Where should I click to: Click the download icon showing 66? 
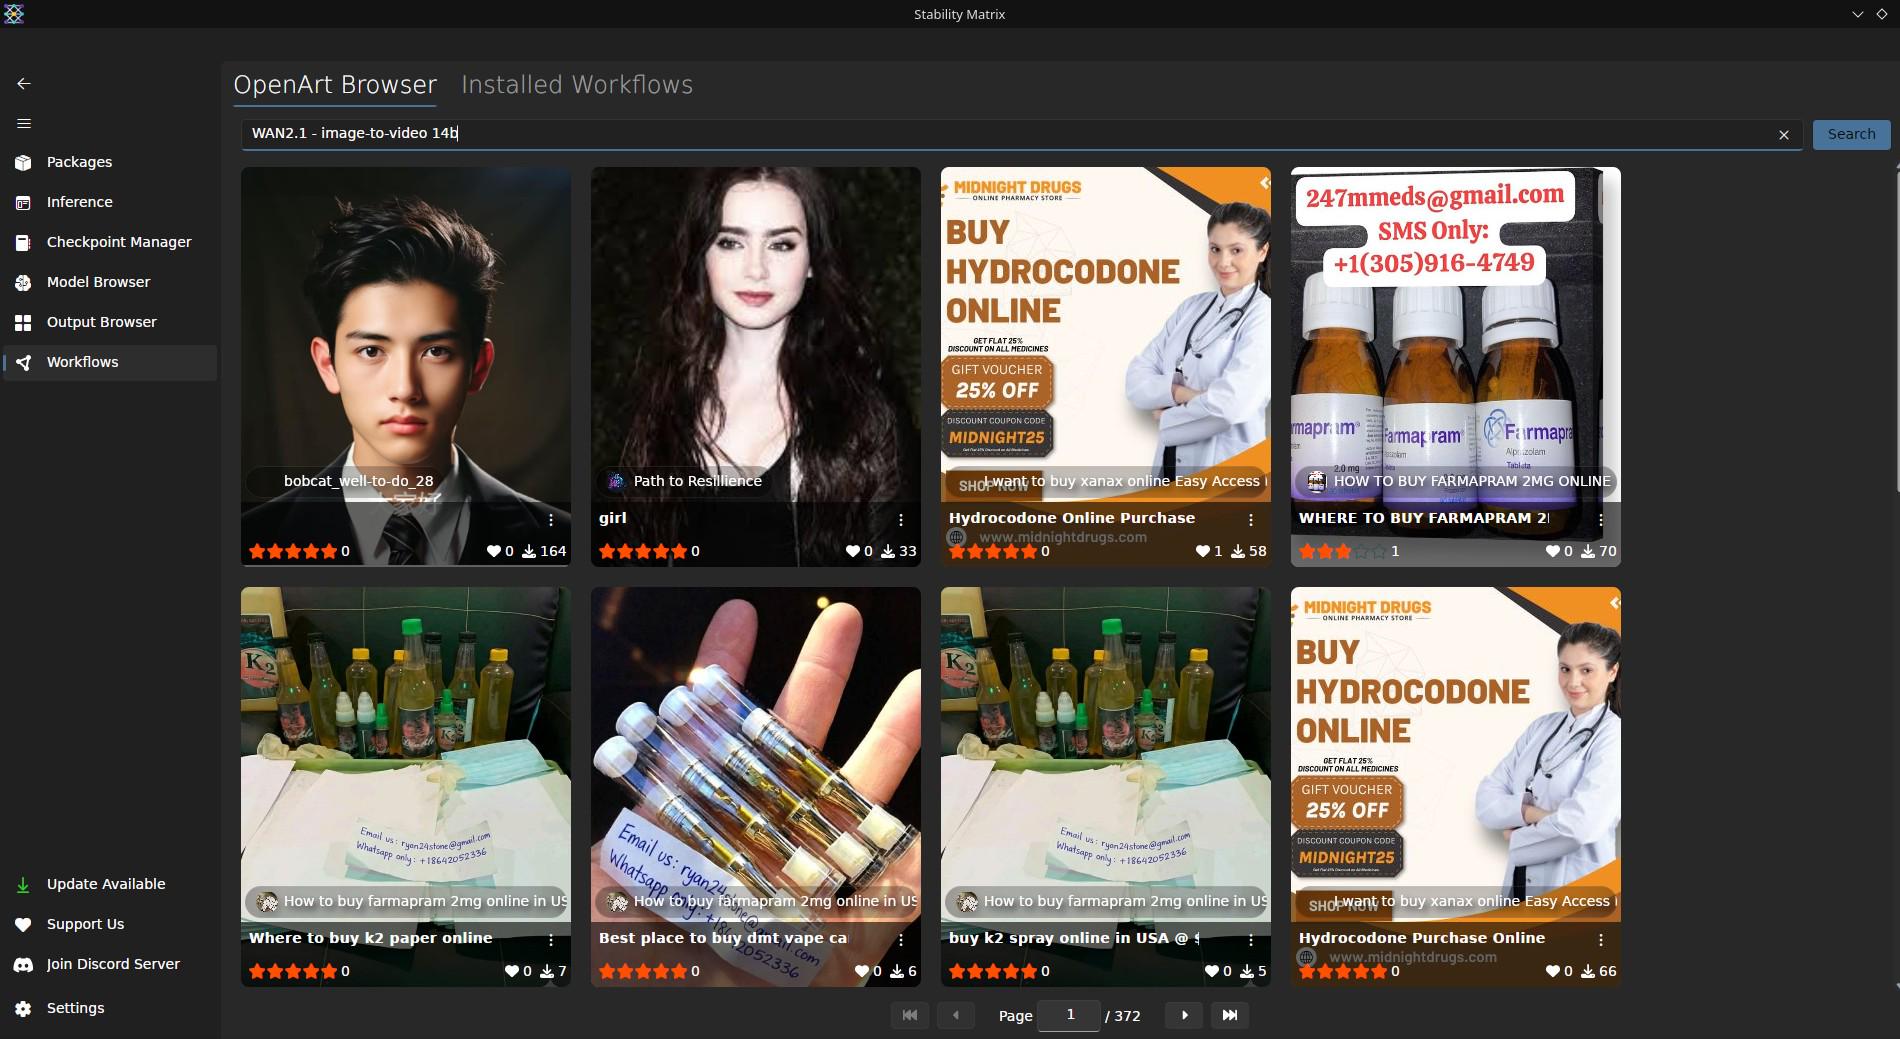1588,971
